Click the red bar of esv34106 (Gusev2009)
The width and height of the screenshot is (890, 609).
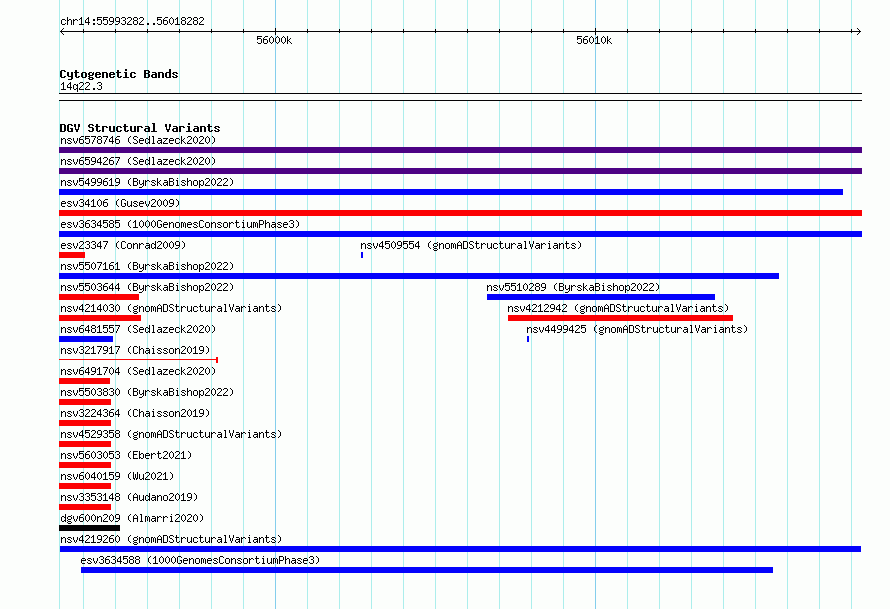pos(460,213)
